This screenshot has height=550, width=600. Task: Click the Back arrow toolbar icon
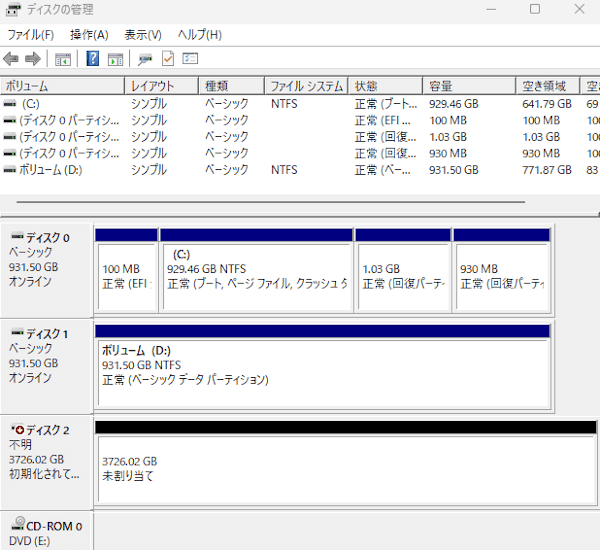11,59
